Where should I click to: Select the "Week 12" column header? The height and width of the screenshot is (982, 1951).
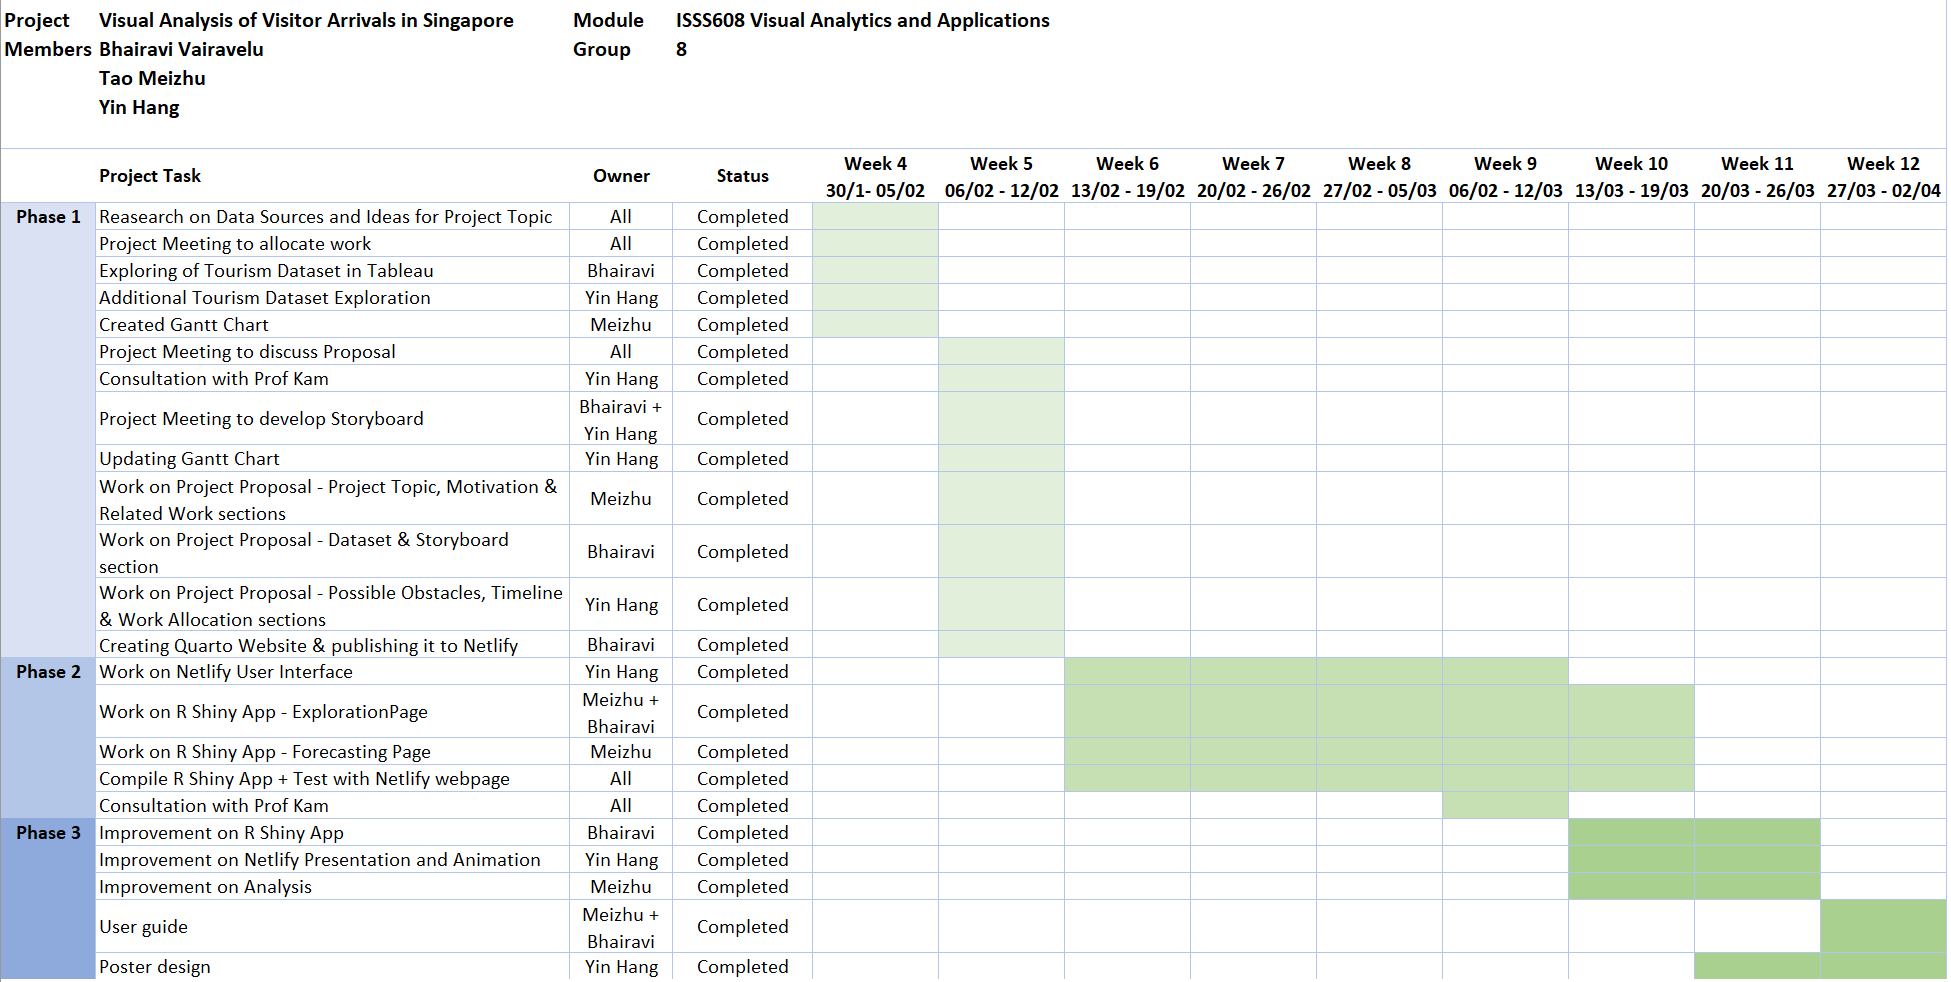tap(1882, 164)
